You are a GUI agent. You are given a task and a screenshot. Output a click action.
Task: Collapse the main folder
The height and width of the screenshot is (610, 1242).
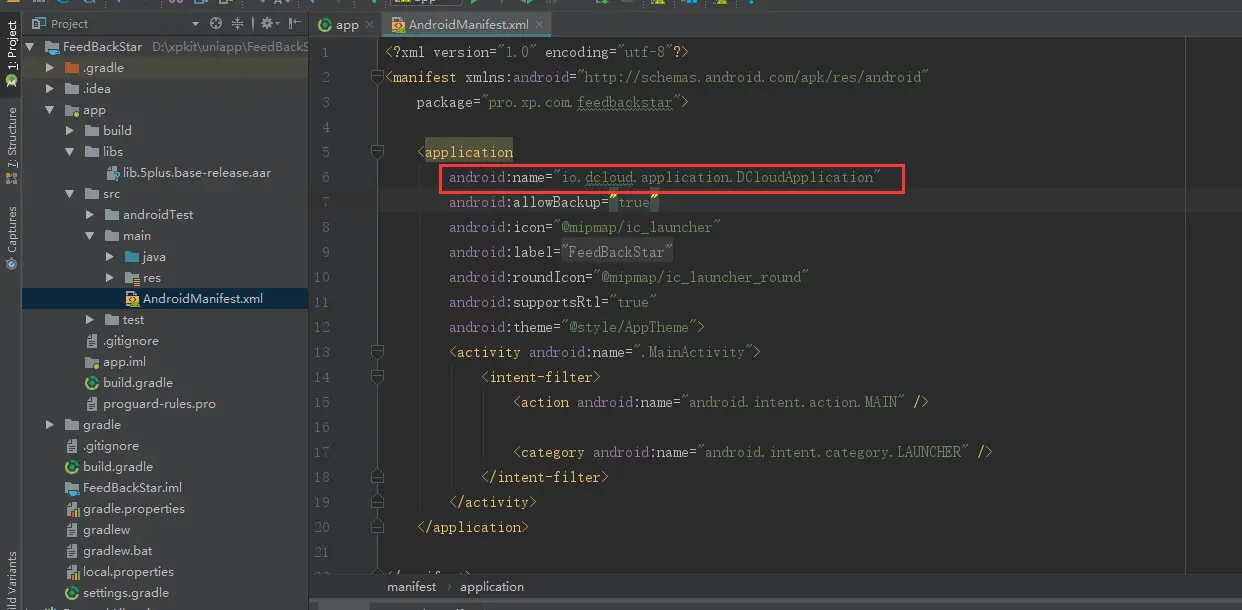(x=90, y=236)
